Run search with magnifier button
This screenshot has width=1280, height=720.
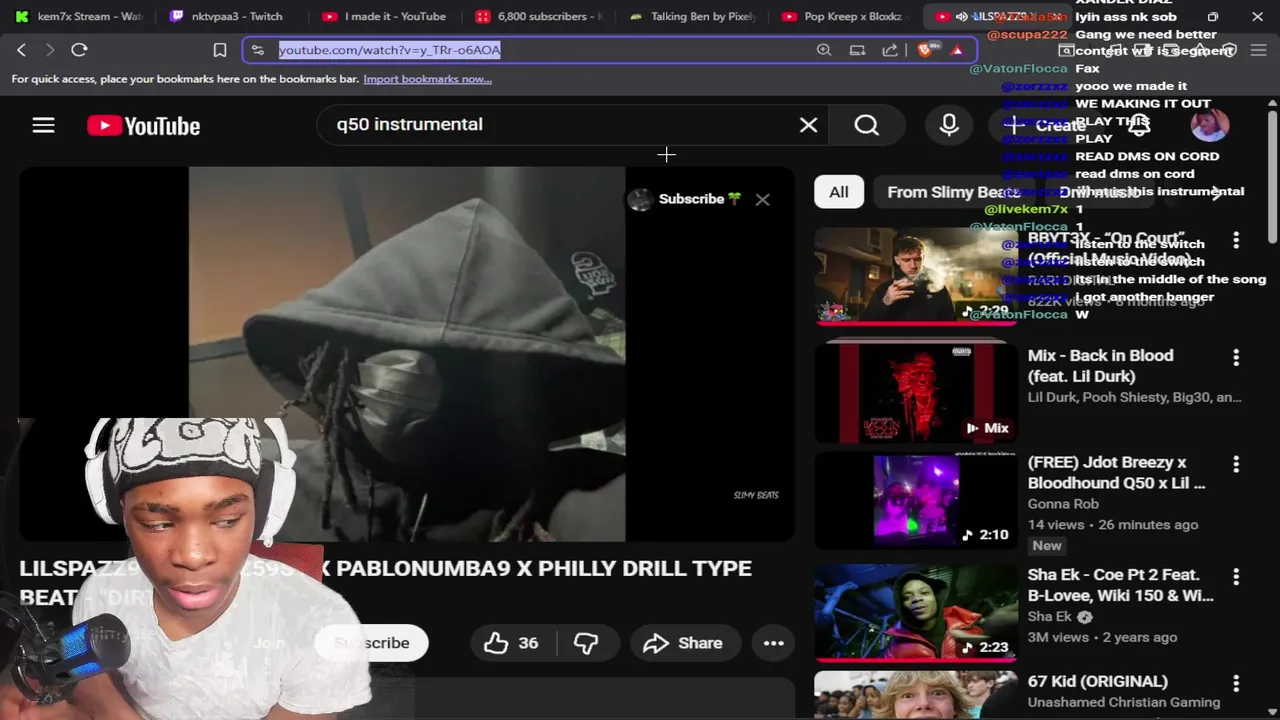click(x=867, y=125)
